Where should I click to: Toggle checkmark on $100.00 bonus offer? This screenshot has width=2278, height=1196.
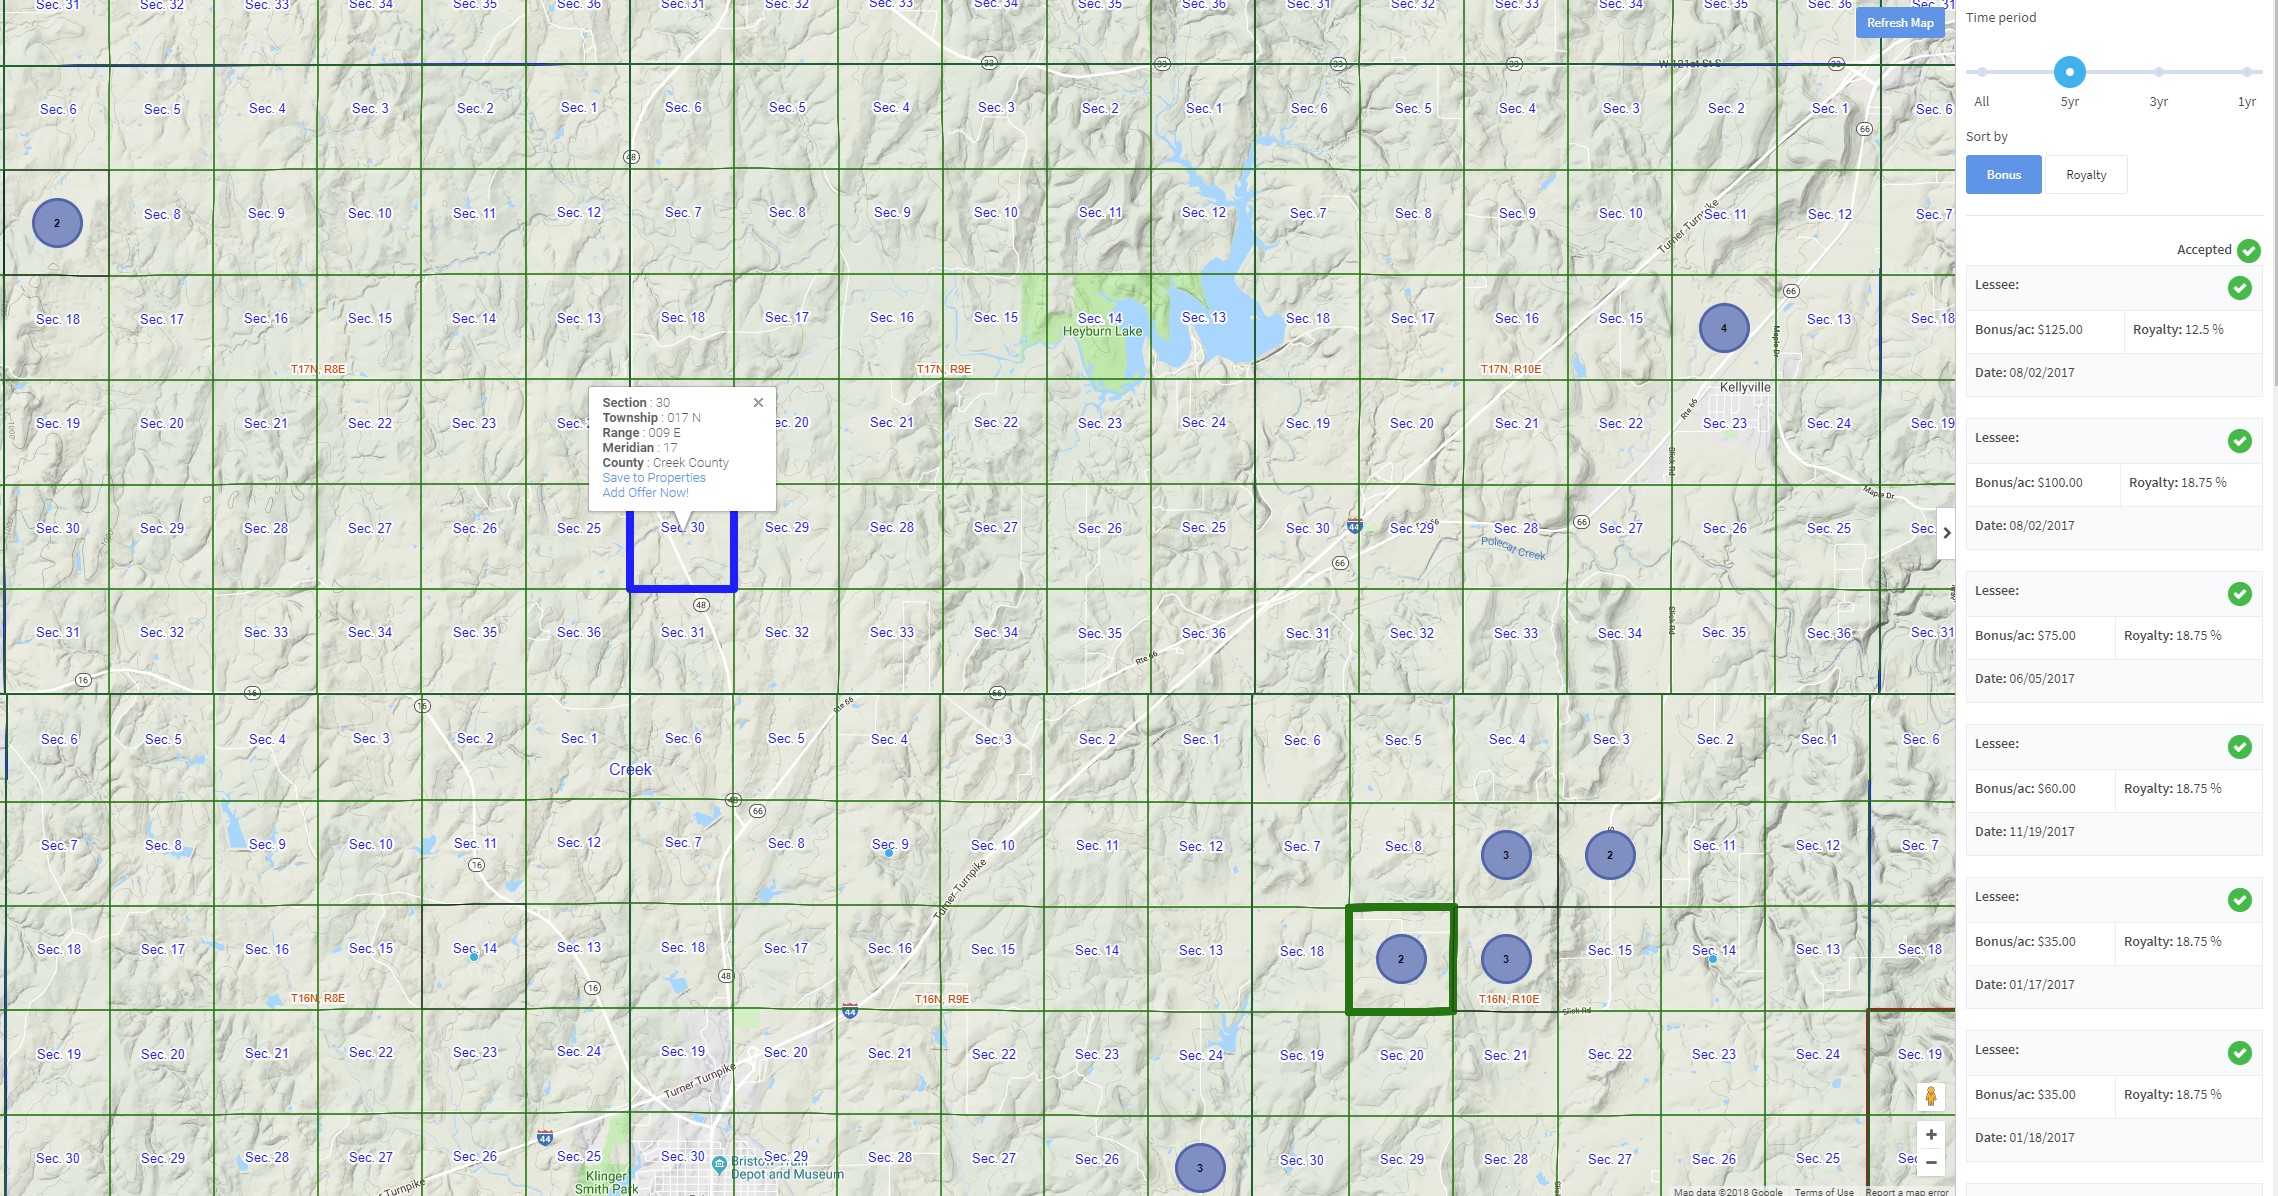click(2240, 441)
